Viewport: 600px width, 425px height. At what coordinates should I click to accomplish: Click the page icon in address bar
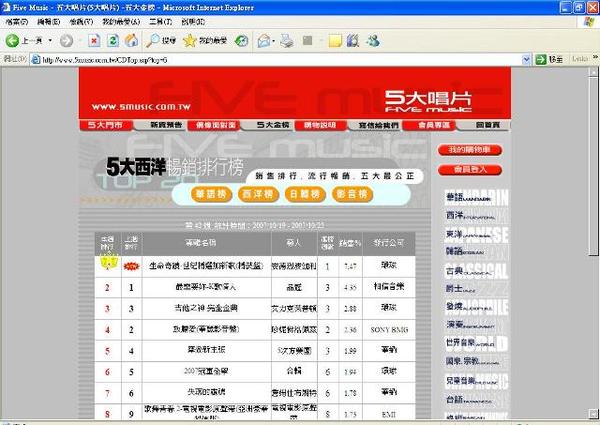(x=36, y=59)
